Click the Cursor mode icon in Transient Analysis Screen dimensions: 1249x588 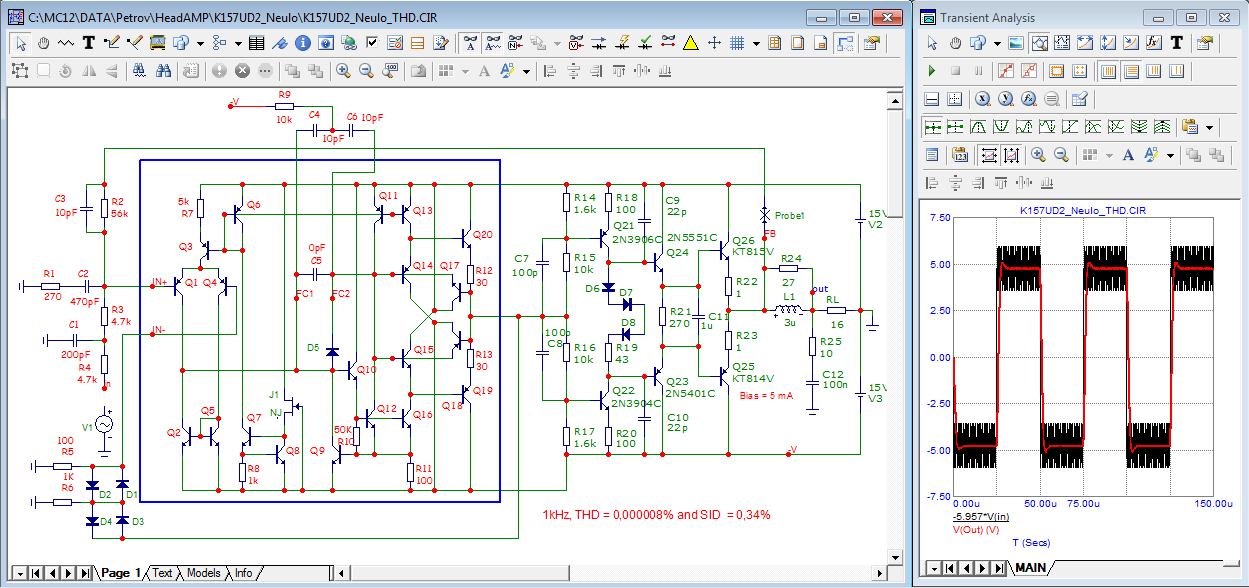pyautogui.click(x=1062, y=43)
